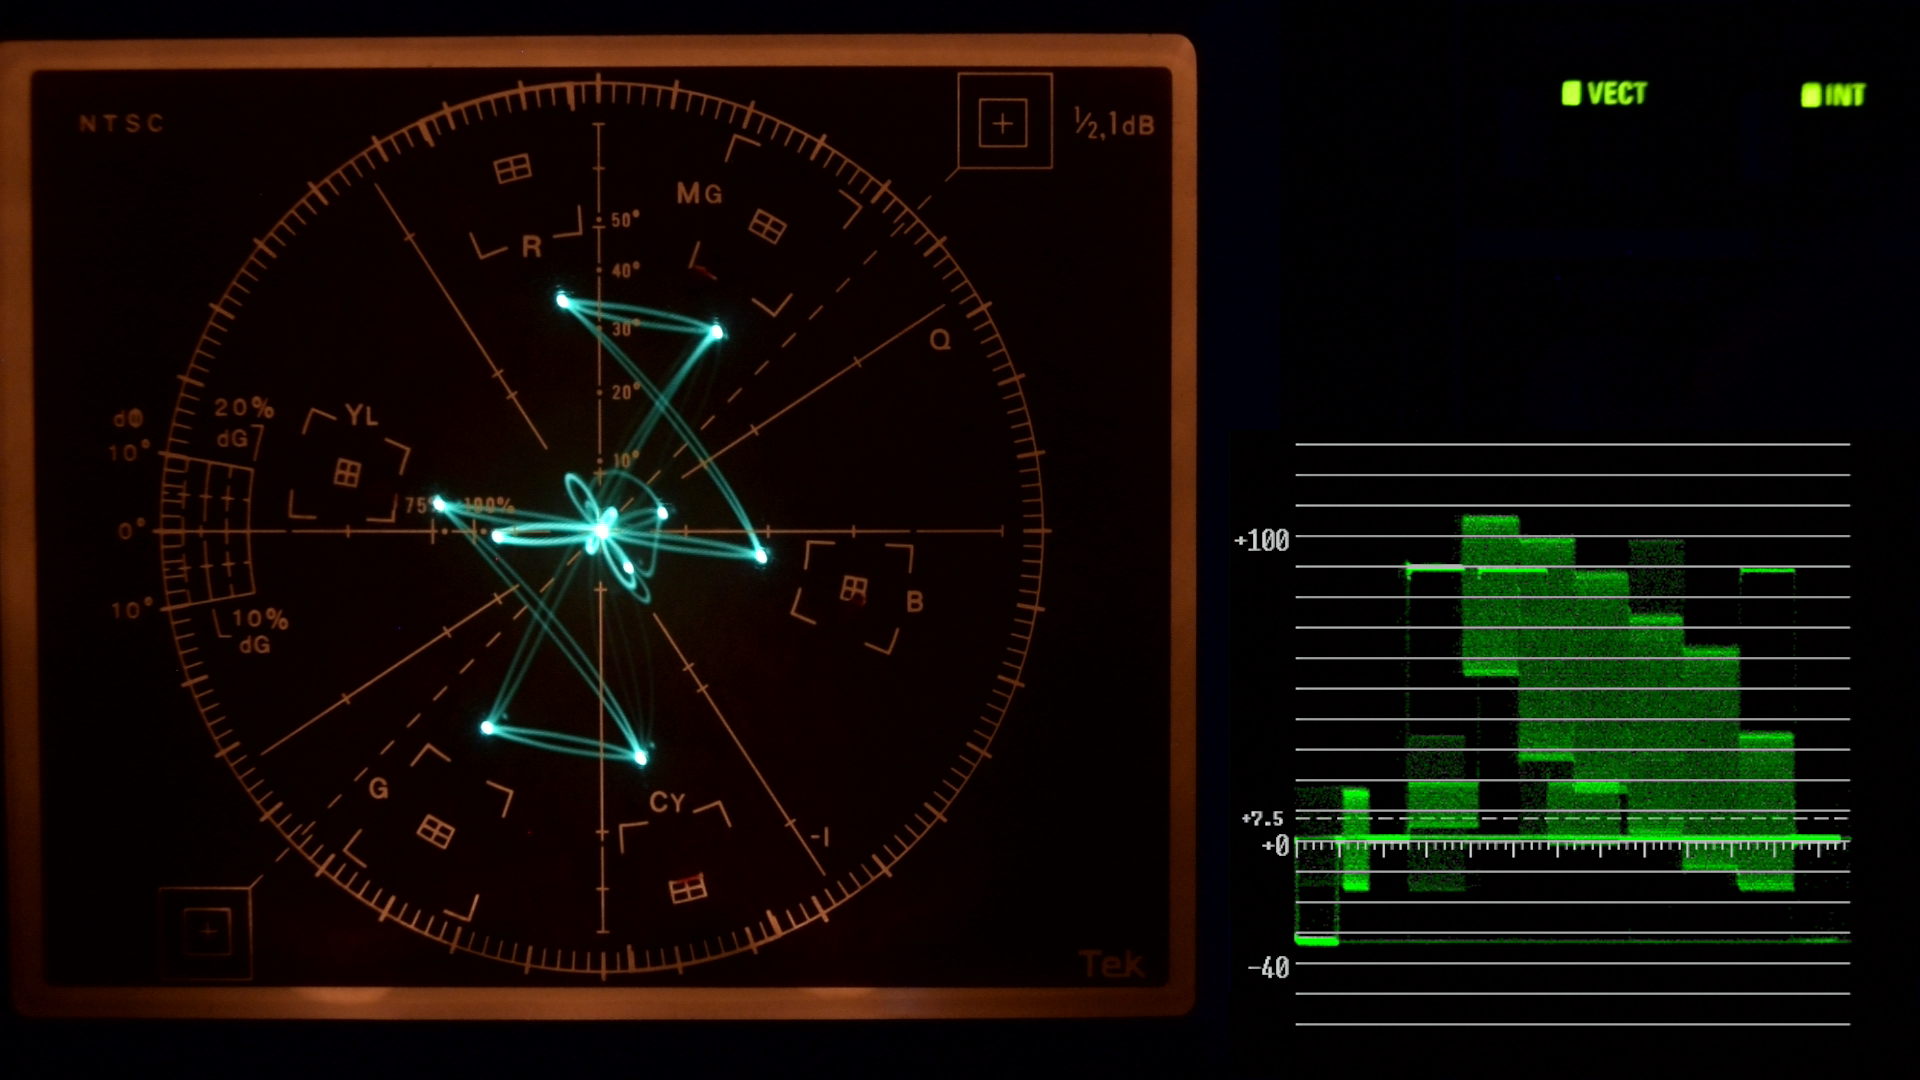Screen dimensions: 1920x1080
Task: Click the CY cyan target box
Action: tap(688, 887)
